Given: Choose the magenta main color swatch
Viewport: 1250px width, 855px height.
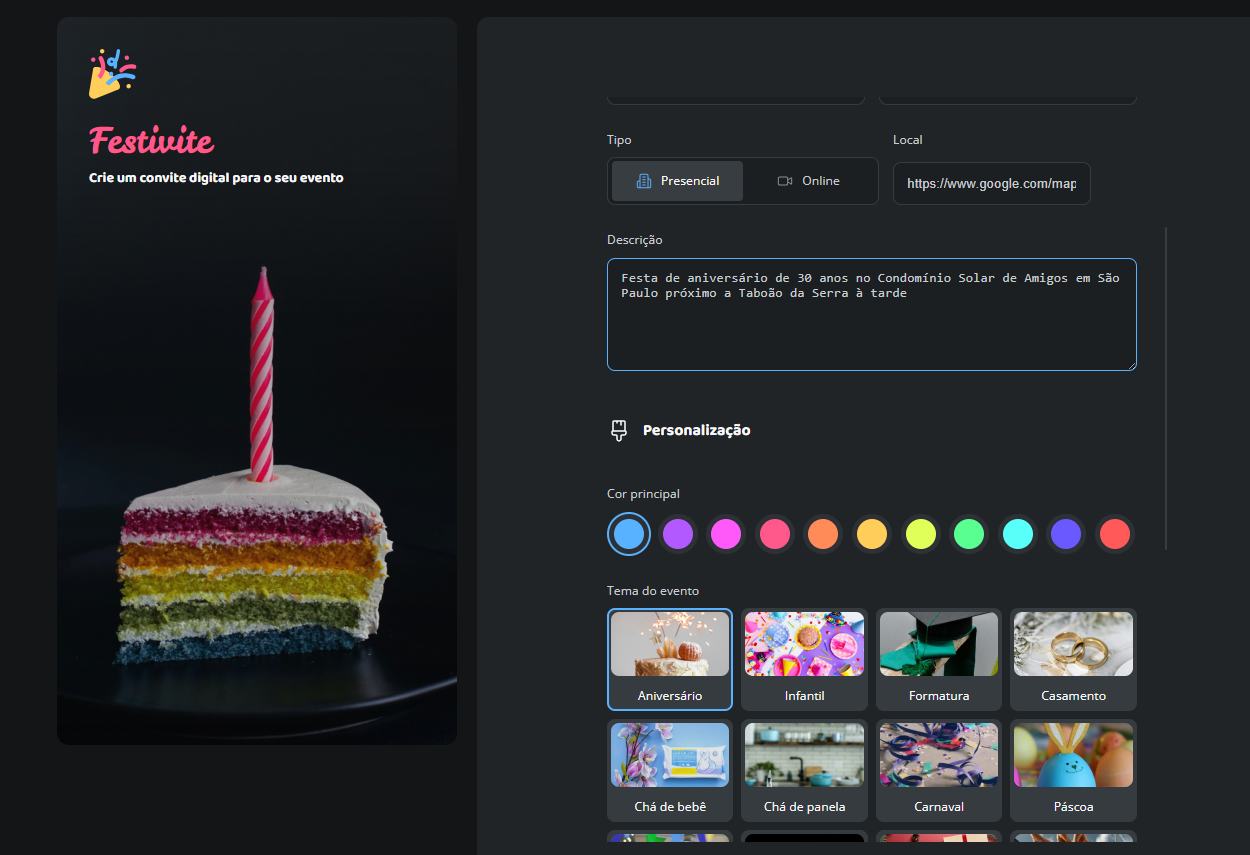Looking at the screenshot, I should point(726,533).
